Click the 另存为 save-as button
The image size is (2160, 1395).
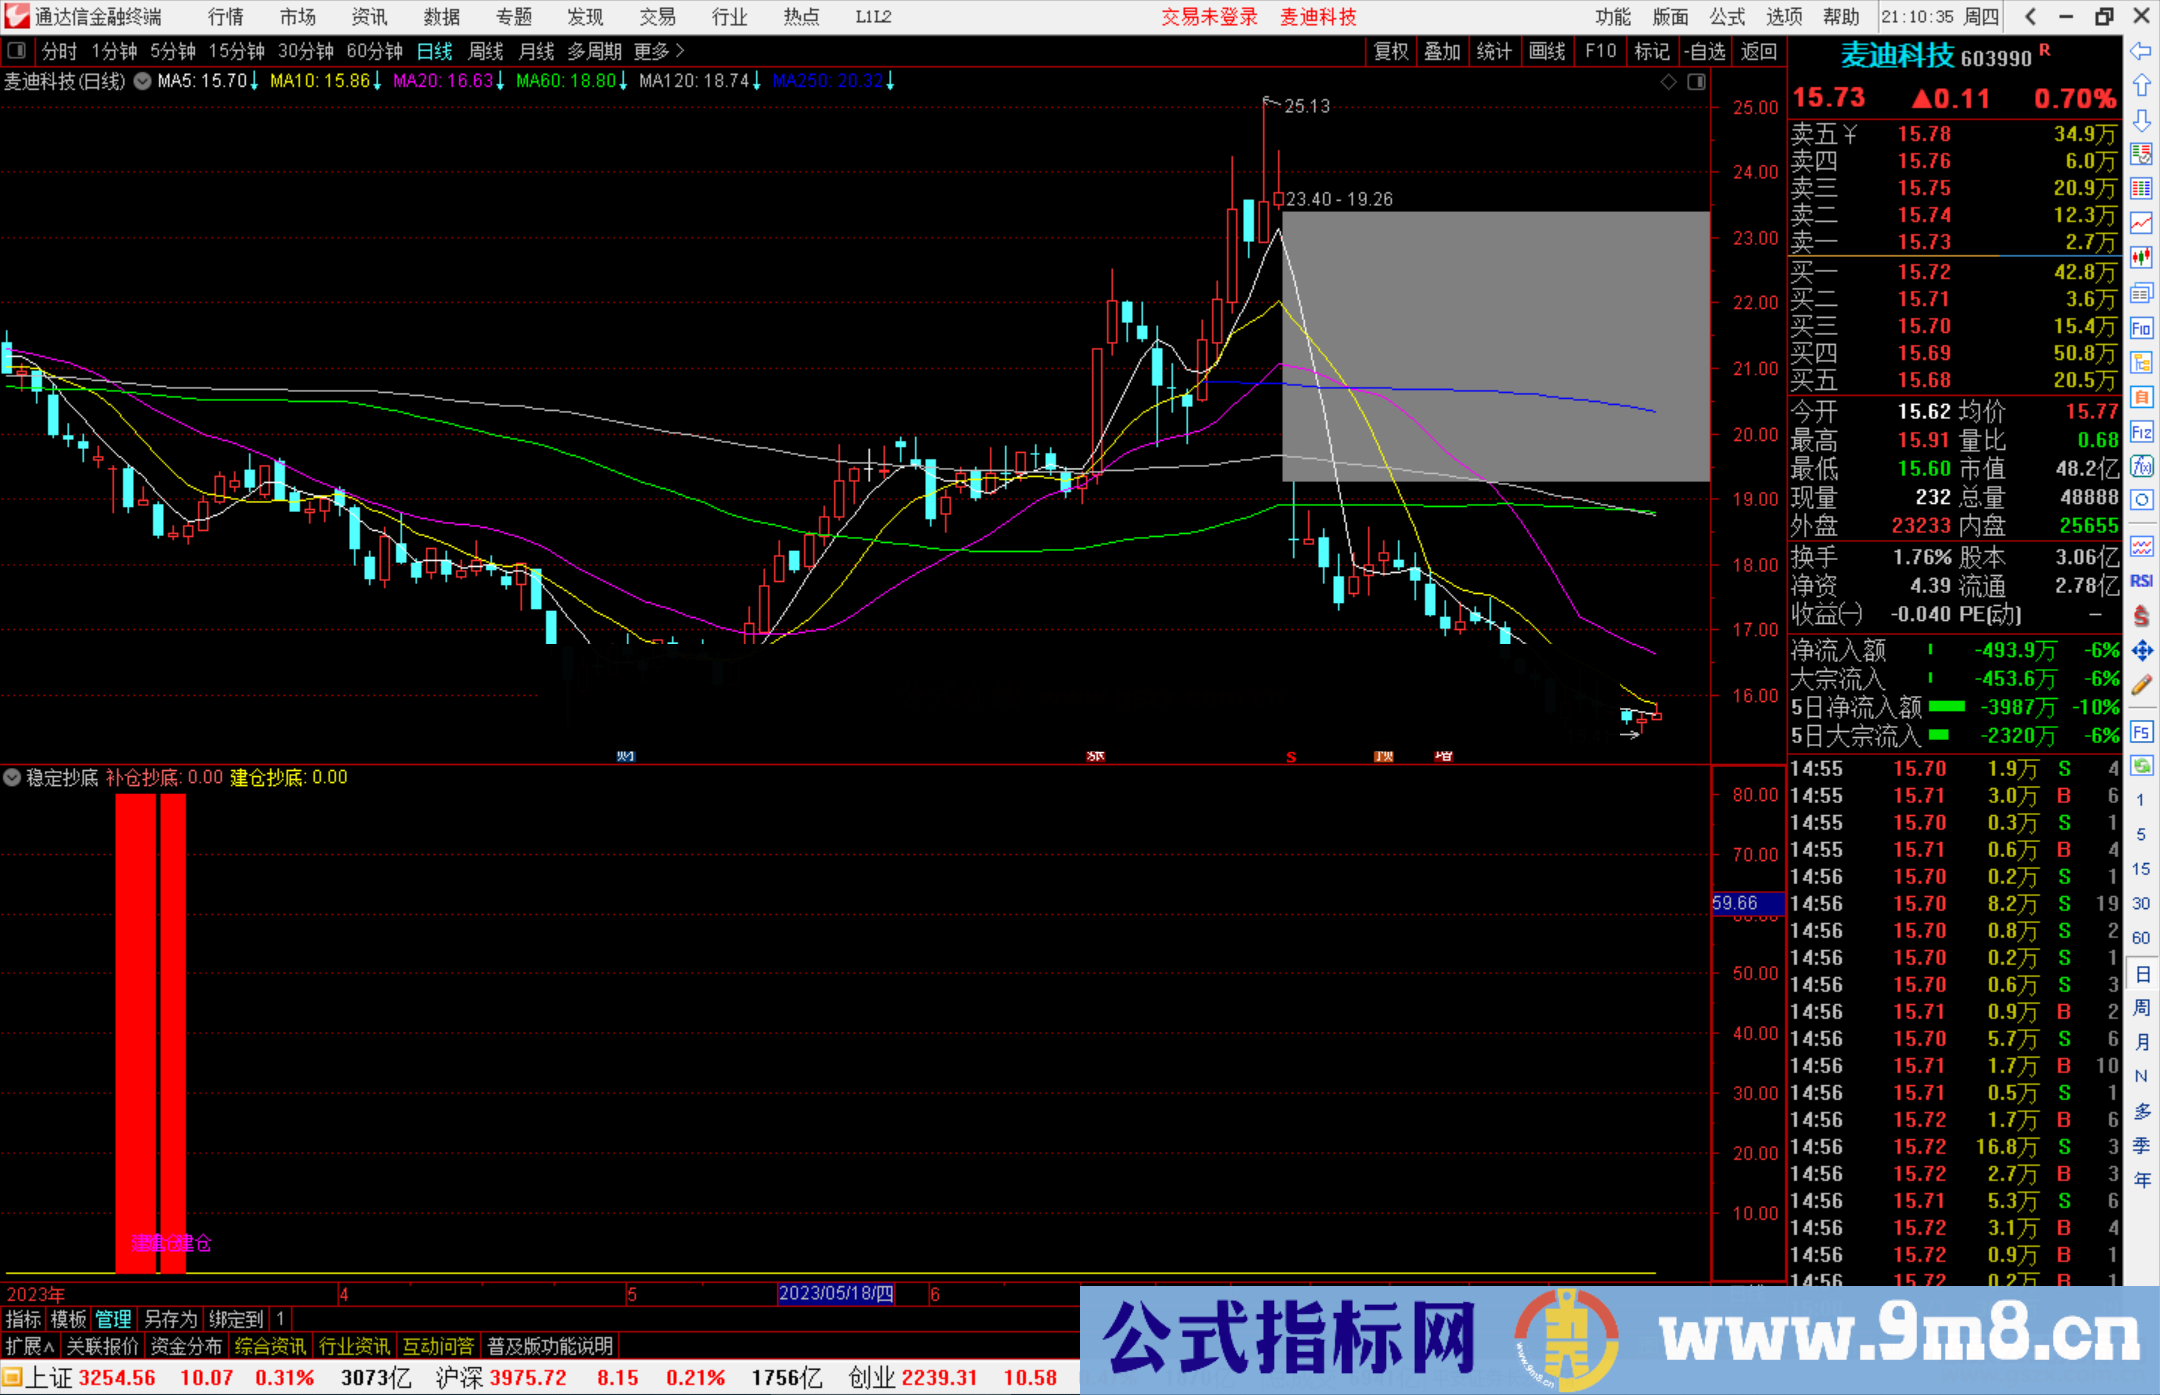(170, 1320)
